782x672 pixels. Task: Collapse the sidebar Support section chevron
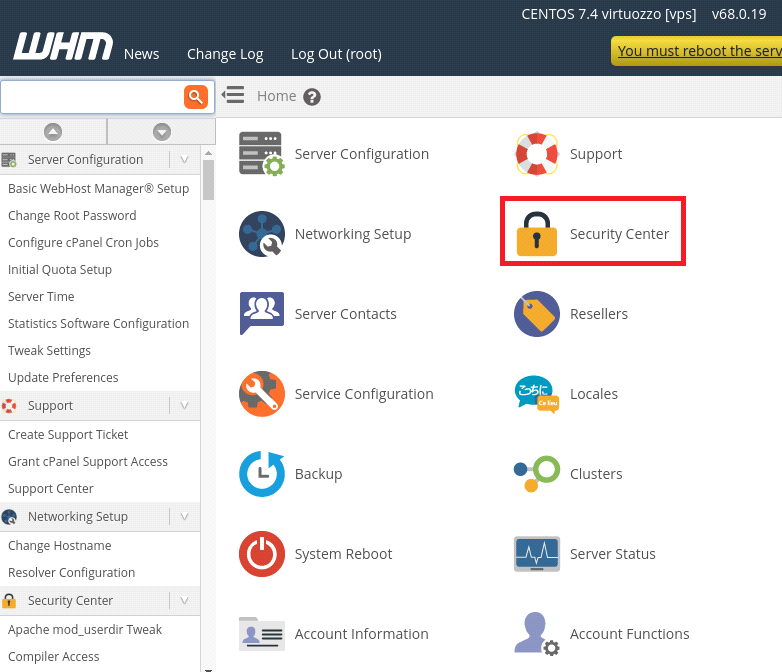pos(185,406)
